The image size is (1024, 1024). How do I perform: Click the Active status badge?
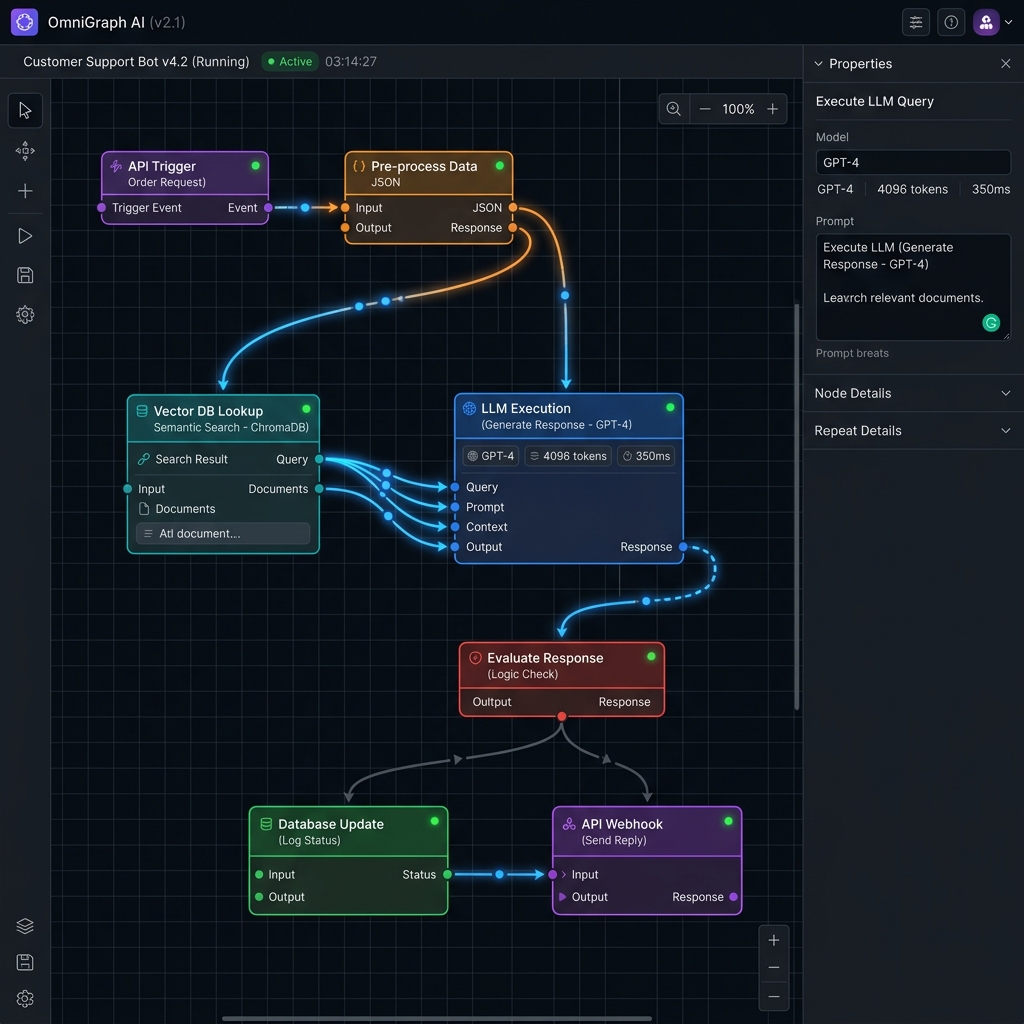[291, 61]
